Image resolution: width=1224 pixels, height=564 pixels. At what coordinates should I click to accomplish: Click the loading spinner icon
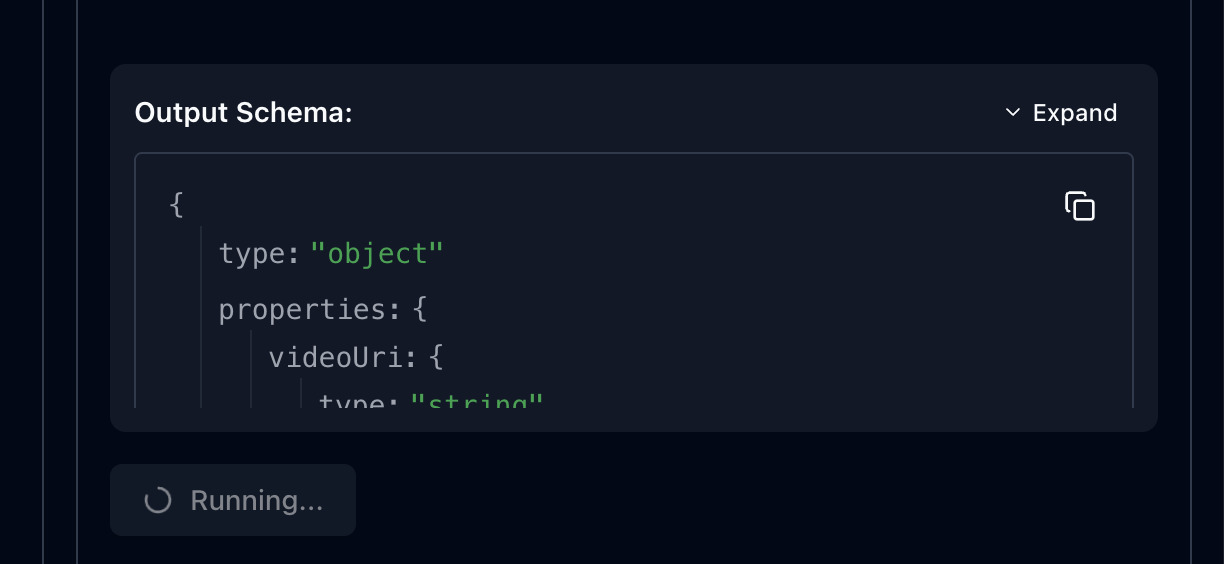point(158,500)
